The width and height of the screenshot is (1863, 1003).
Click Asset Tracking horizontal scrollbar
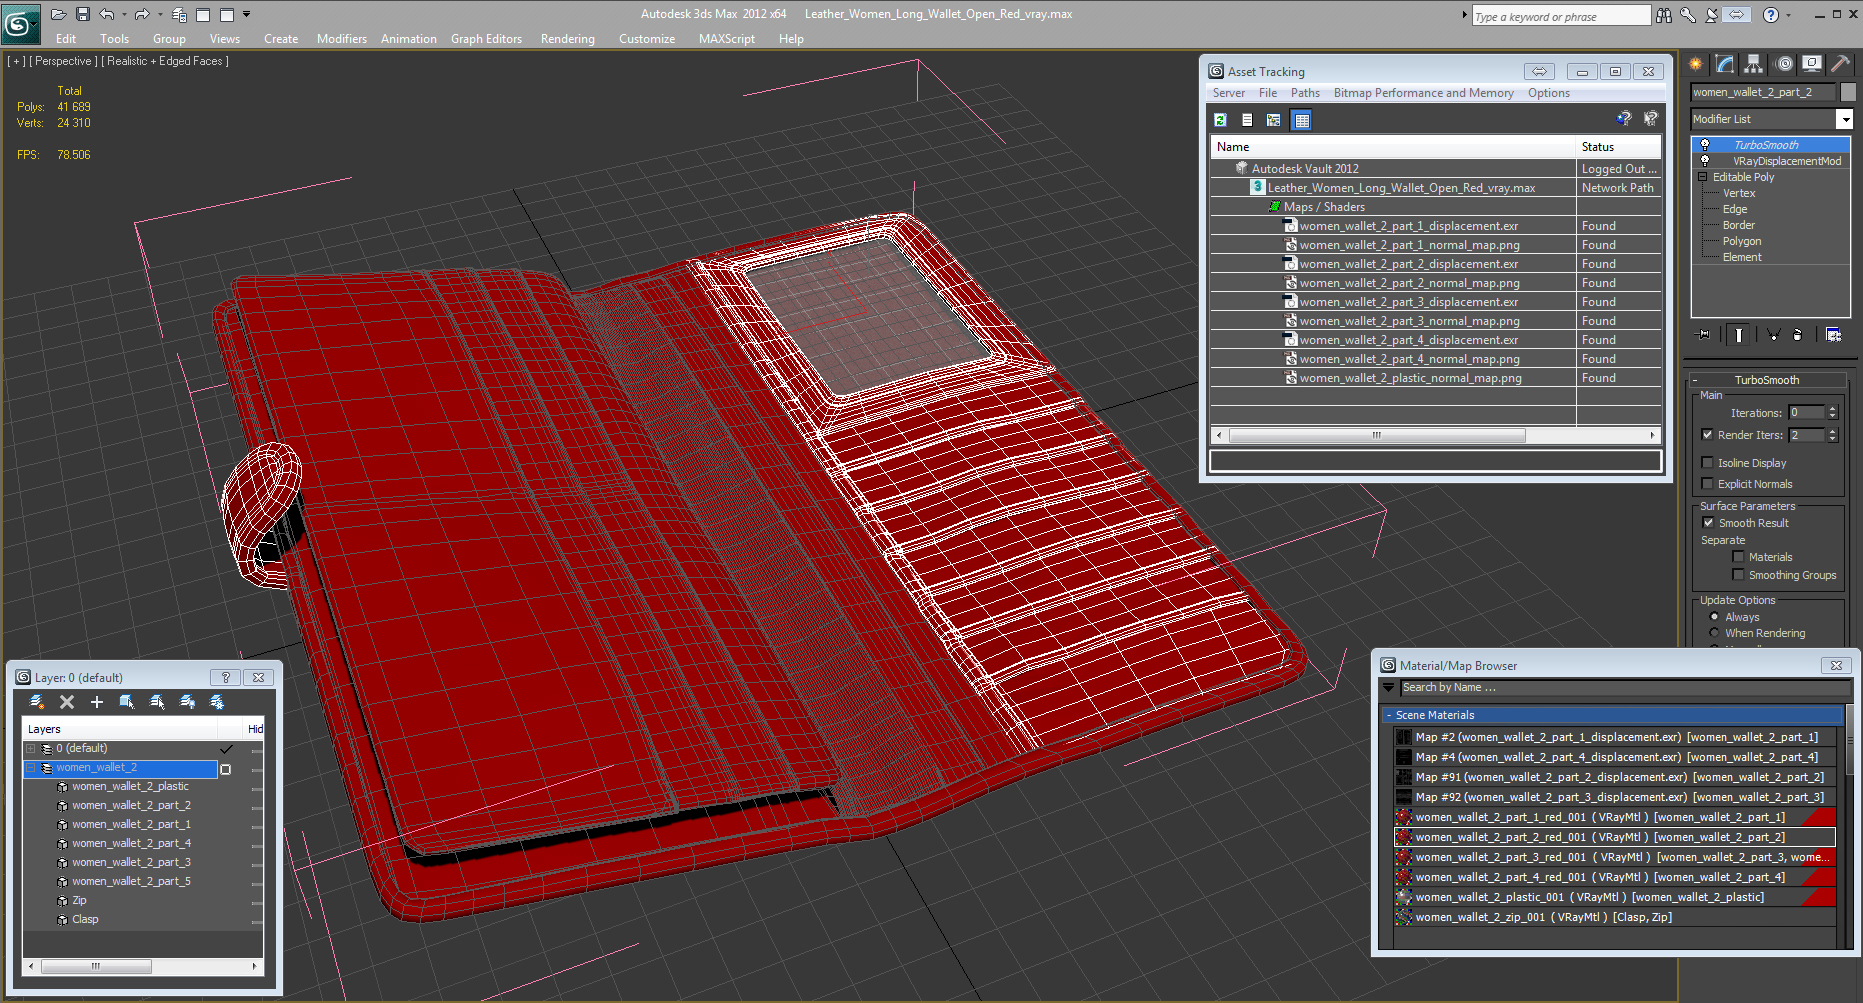(x=1435, y=435)
